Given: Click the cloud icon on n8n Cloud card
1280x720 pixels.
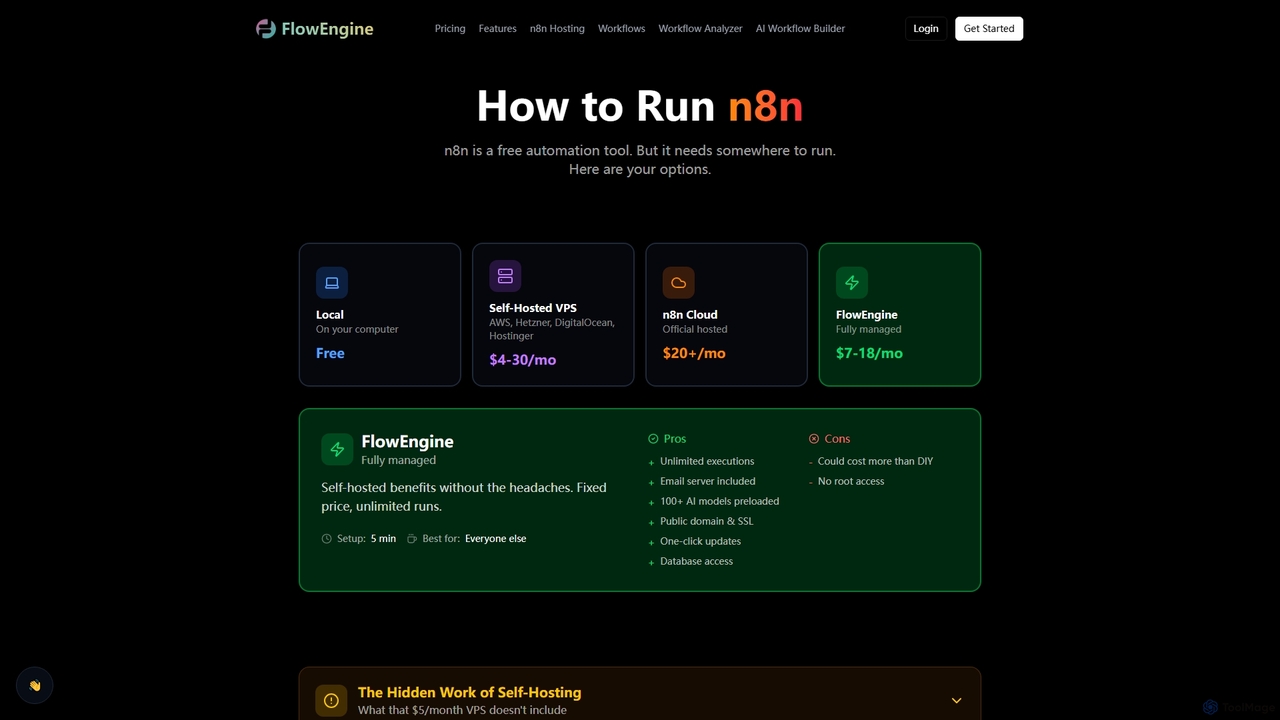Looking at the screenshot, I should [678, 283].
